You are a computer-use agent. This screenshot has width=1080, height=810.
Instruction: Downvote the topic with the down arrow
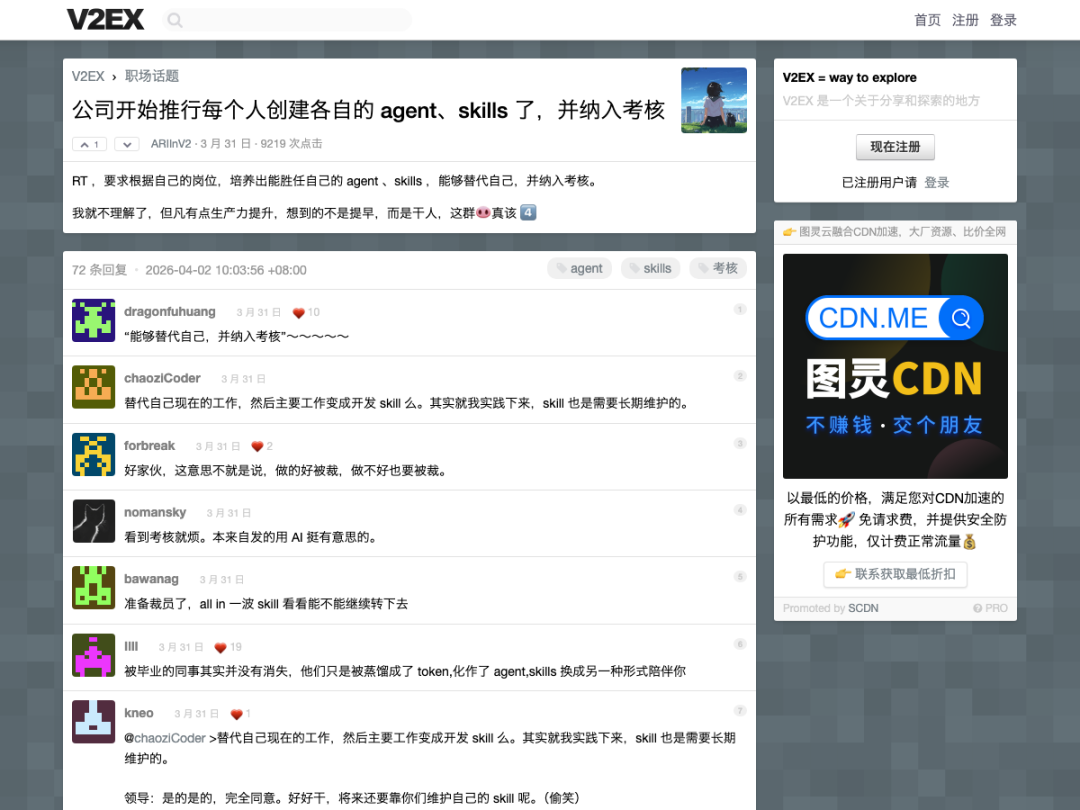point(126,143)
